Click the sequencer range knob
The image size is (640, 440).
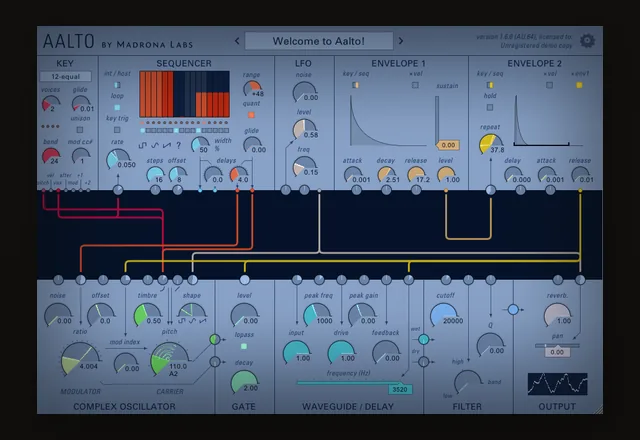(252, 88)
